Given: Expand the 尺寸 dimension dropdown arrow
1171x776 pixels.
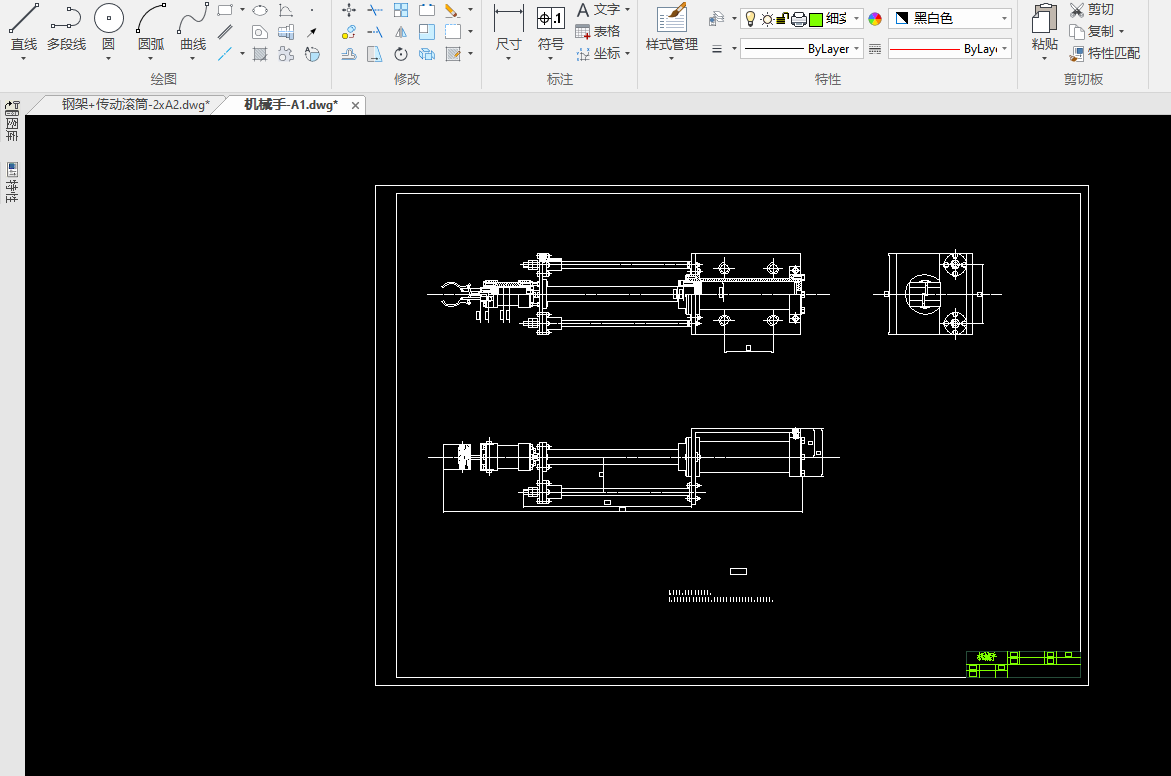Looking at the screenshot, I should pos(509,58).
